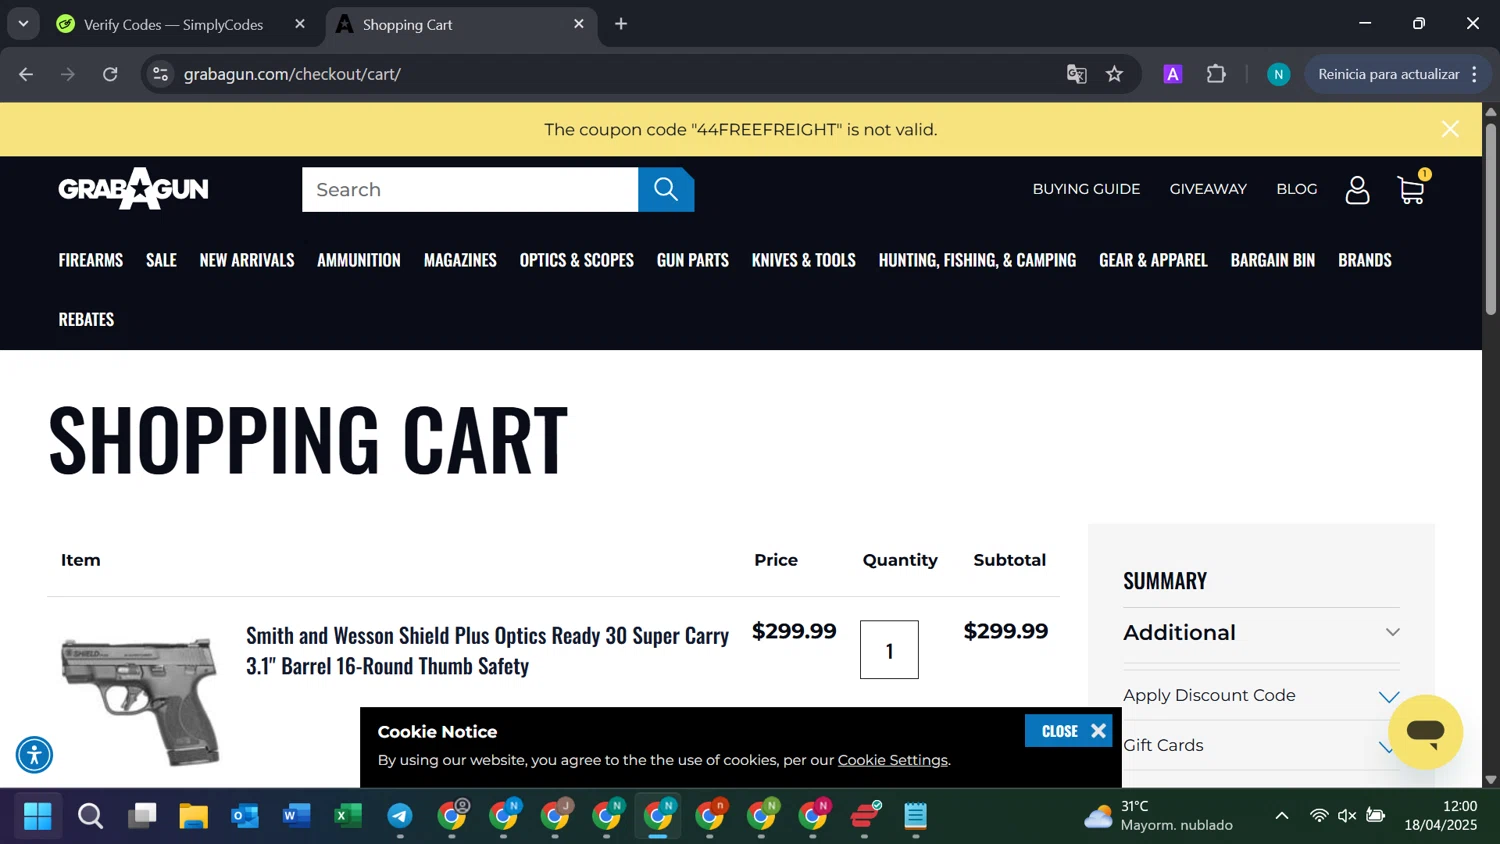Open the GEAR & APPAREL menu
Viewport: 1500px width, 844px height.
click(x=1153, y=260)
